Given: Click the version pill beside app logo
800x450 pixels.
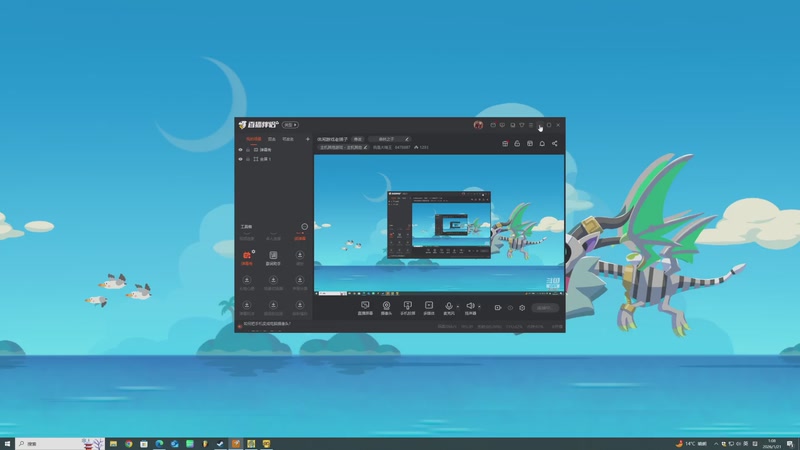Looking at the screenshot, I should click(290, 125).
